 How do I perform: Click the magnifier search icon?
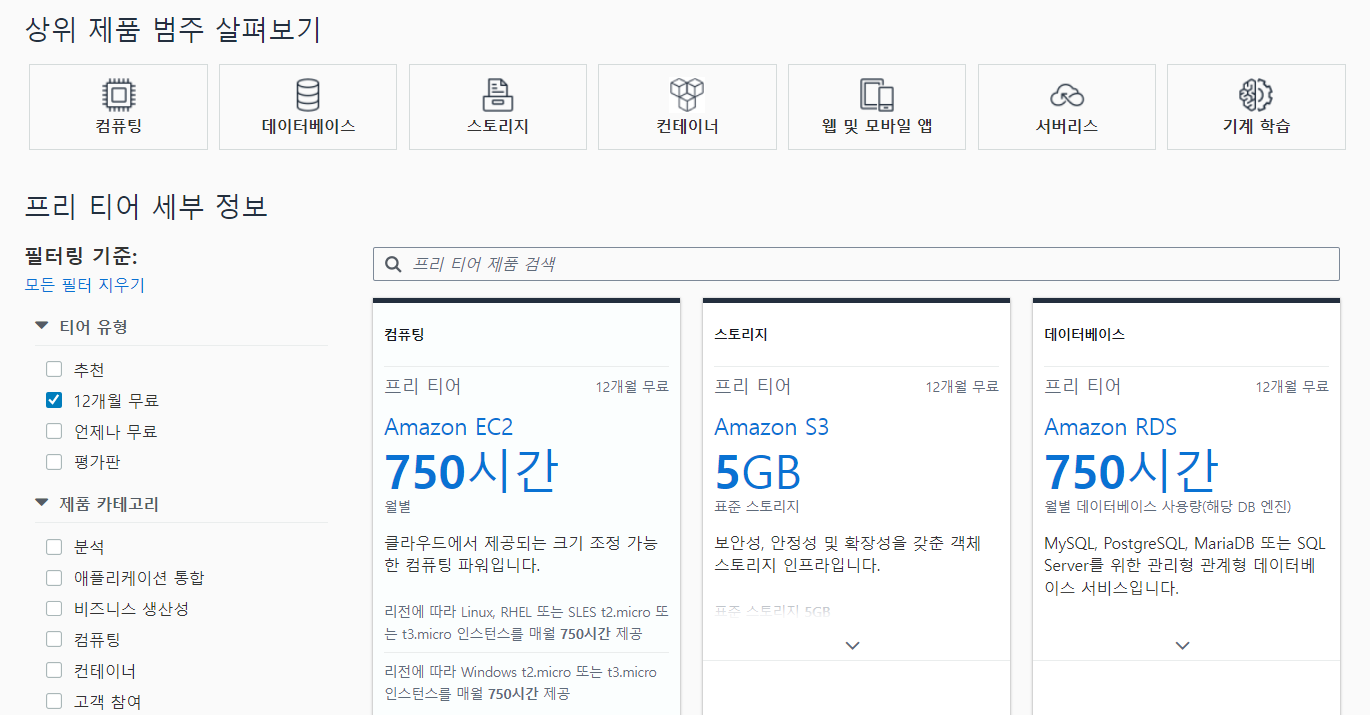tap(393, 264)
